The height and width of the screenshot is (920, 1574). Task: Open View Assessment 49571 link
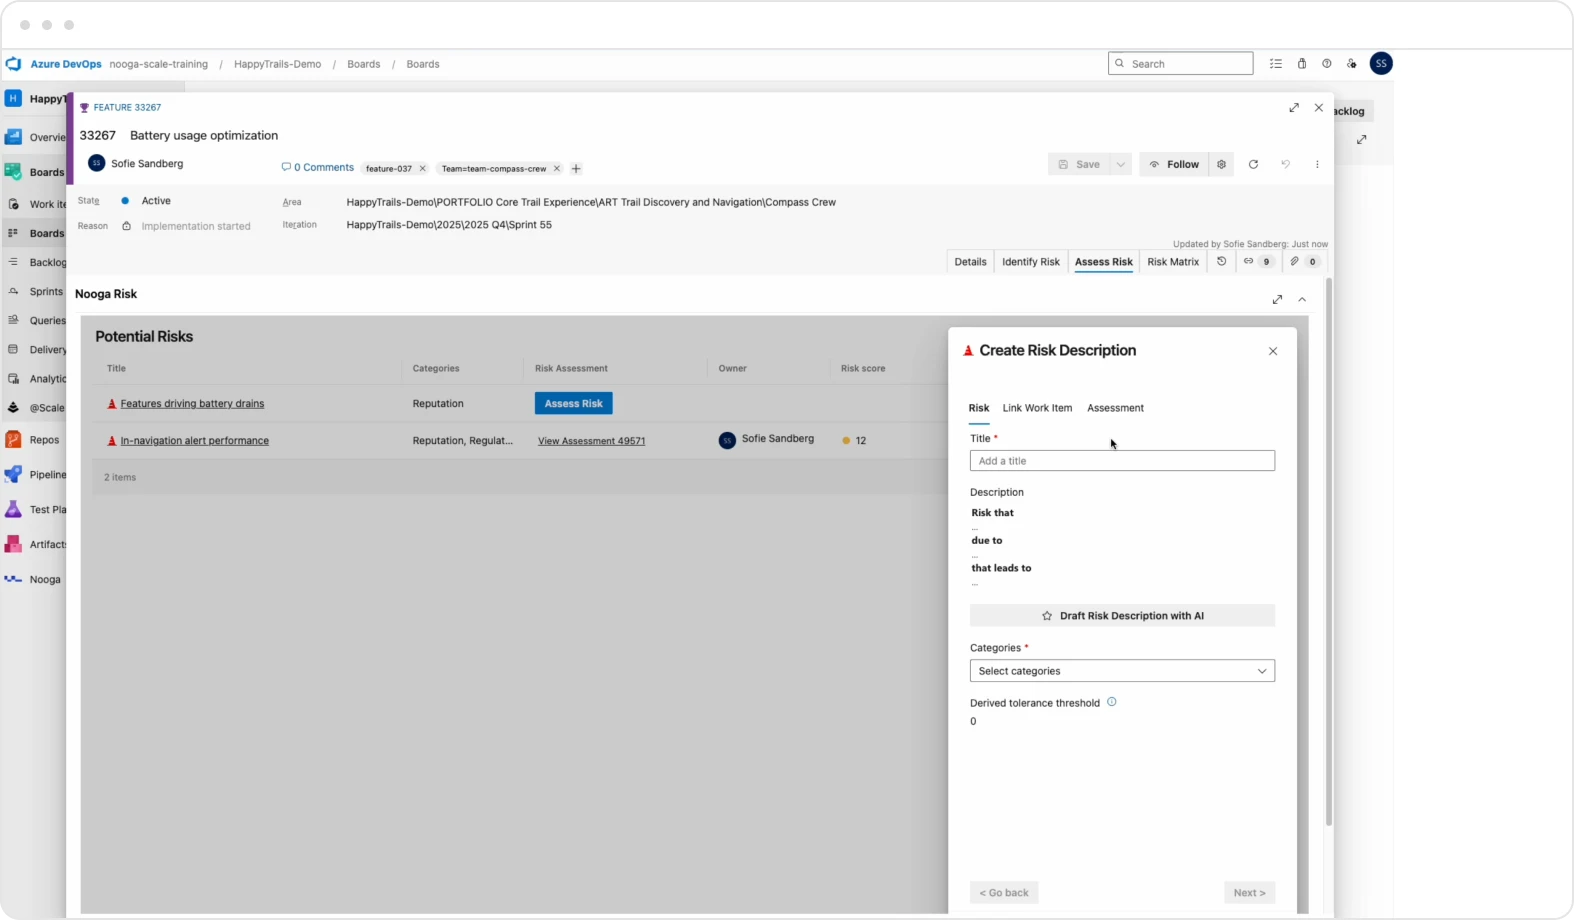coord(592,441)
